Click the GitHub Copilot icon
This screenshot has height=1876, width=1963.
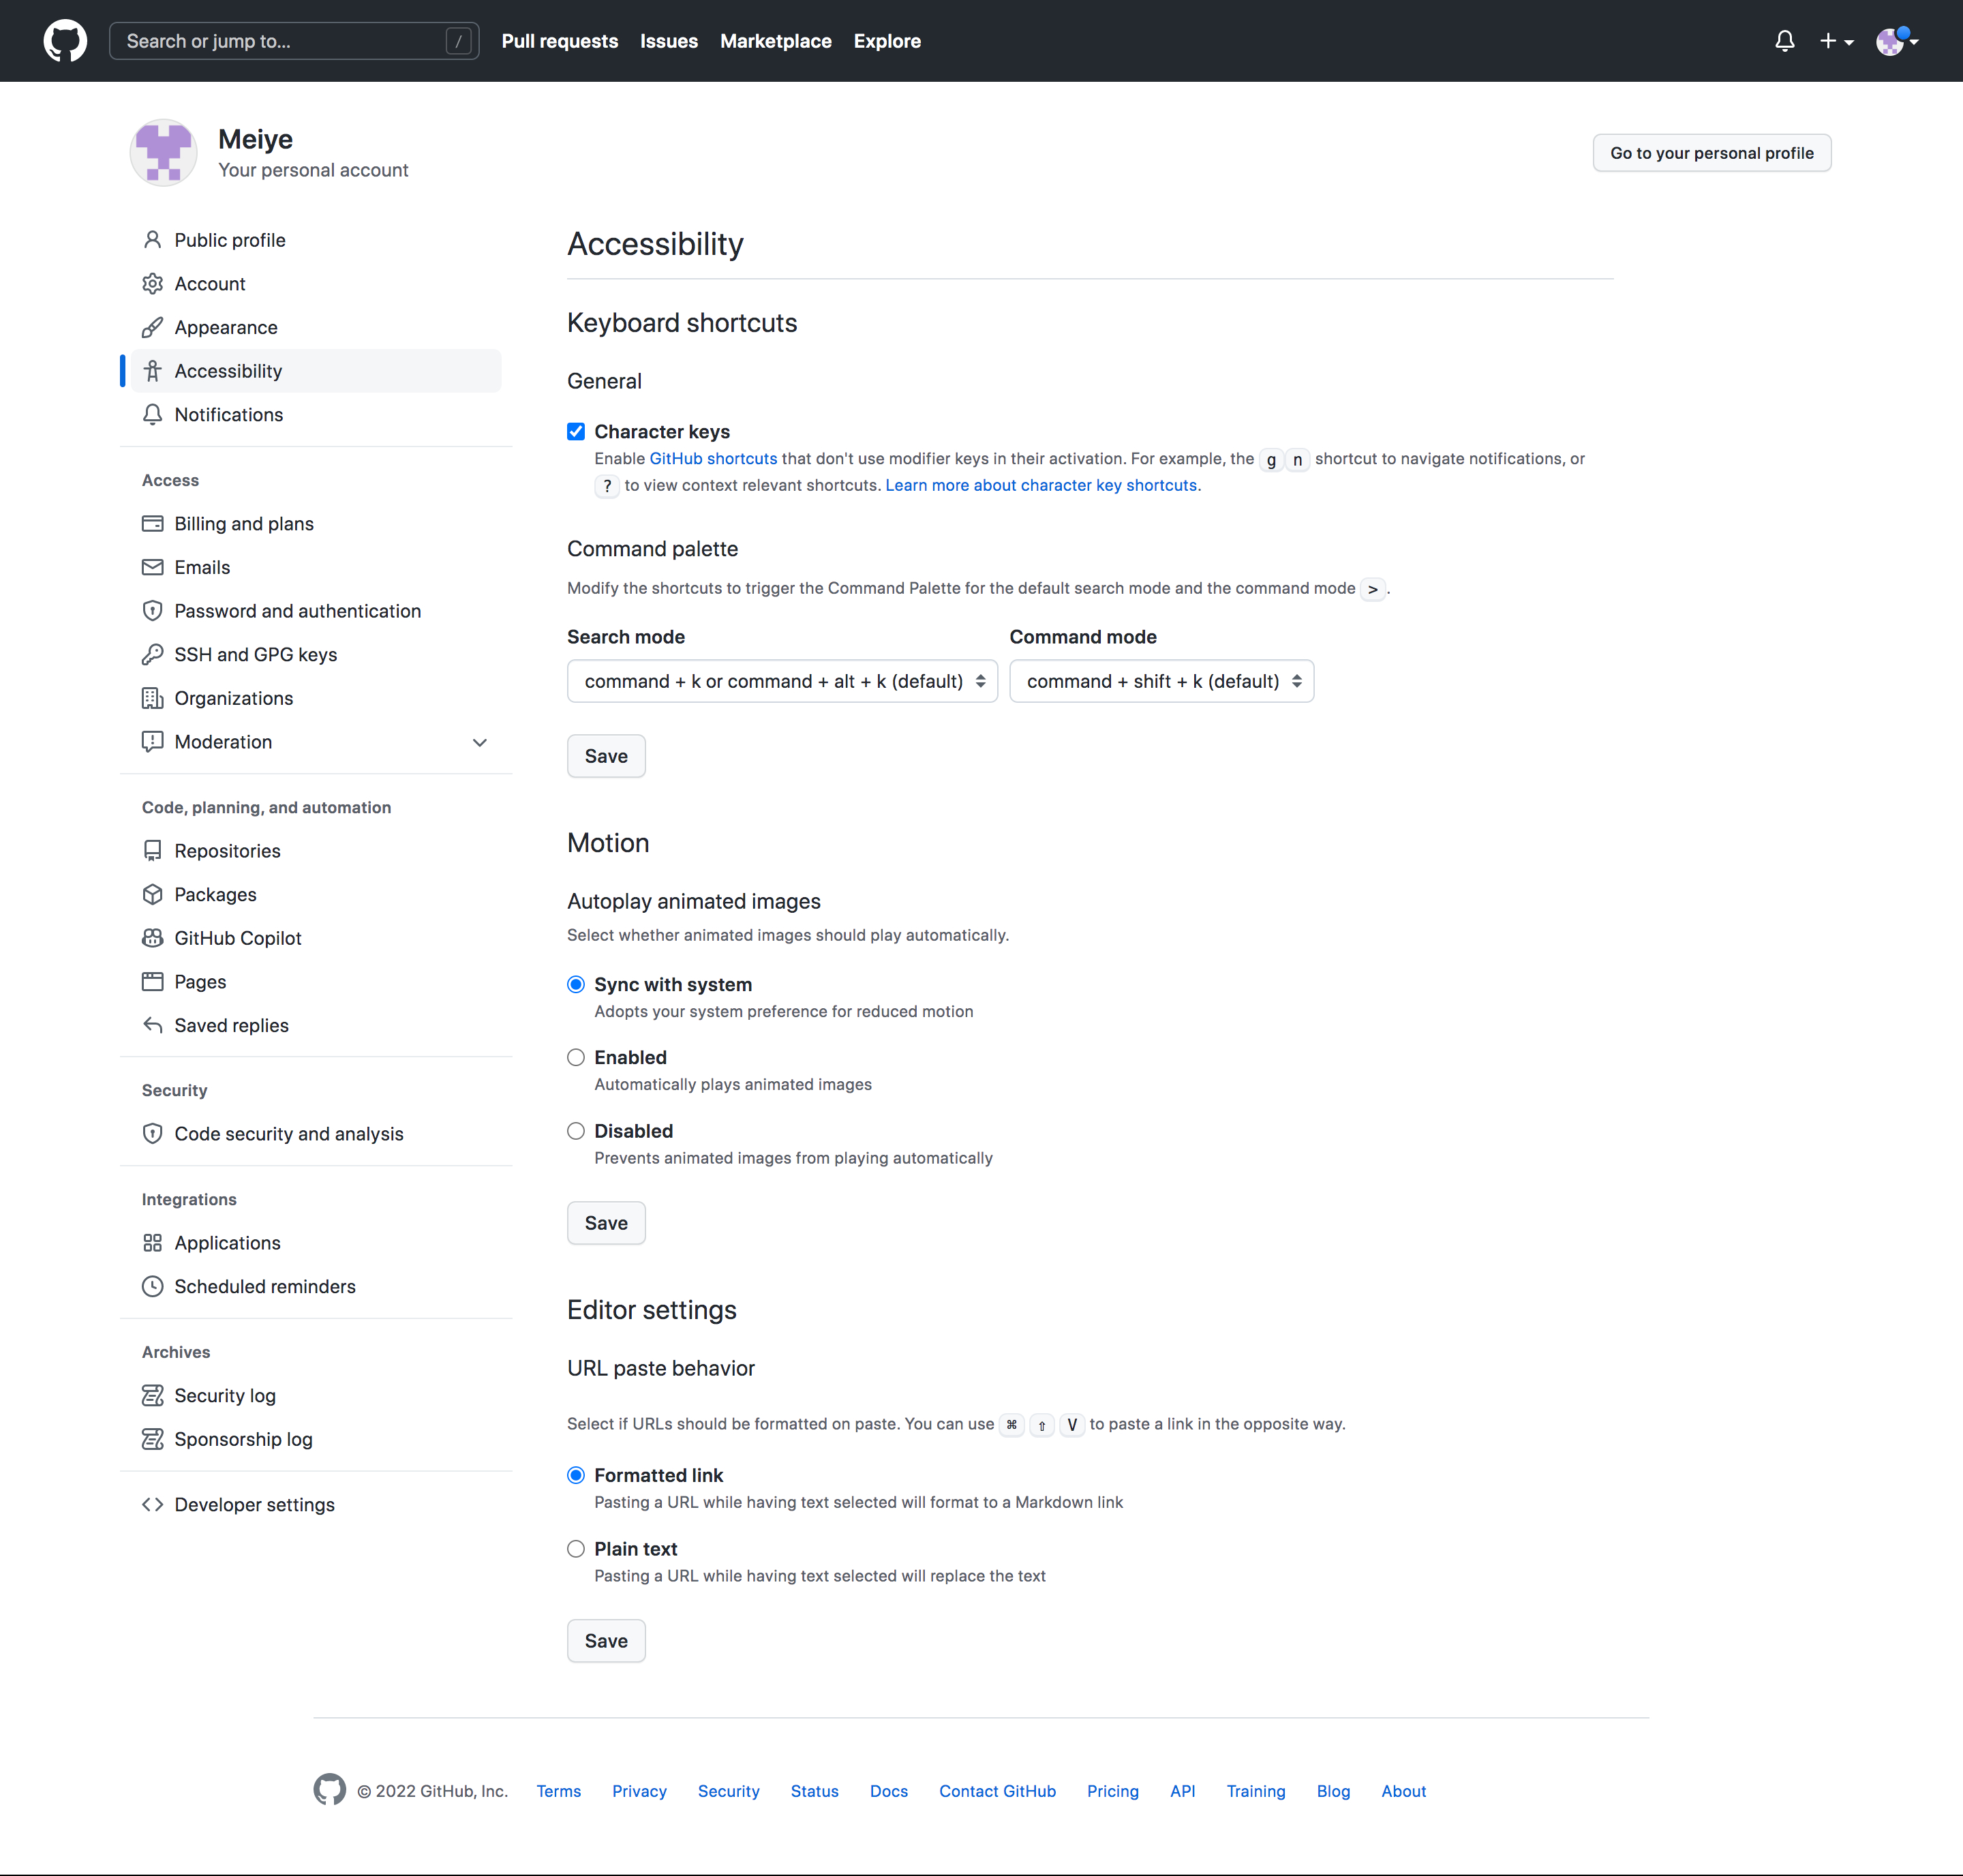152,938
